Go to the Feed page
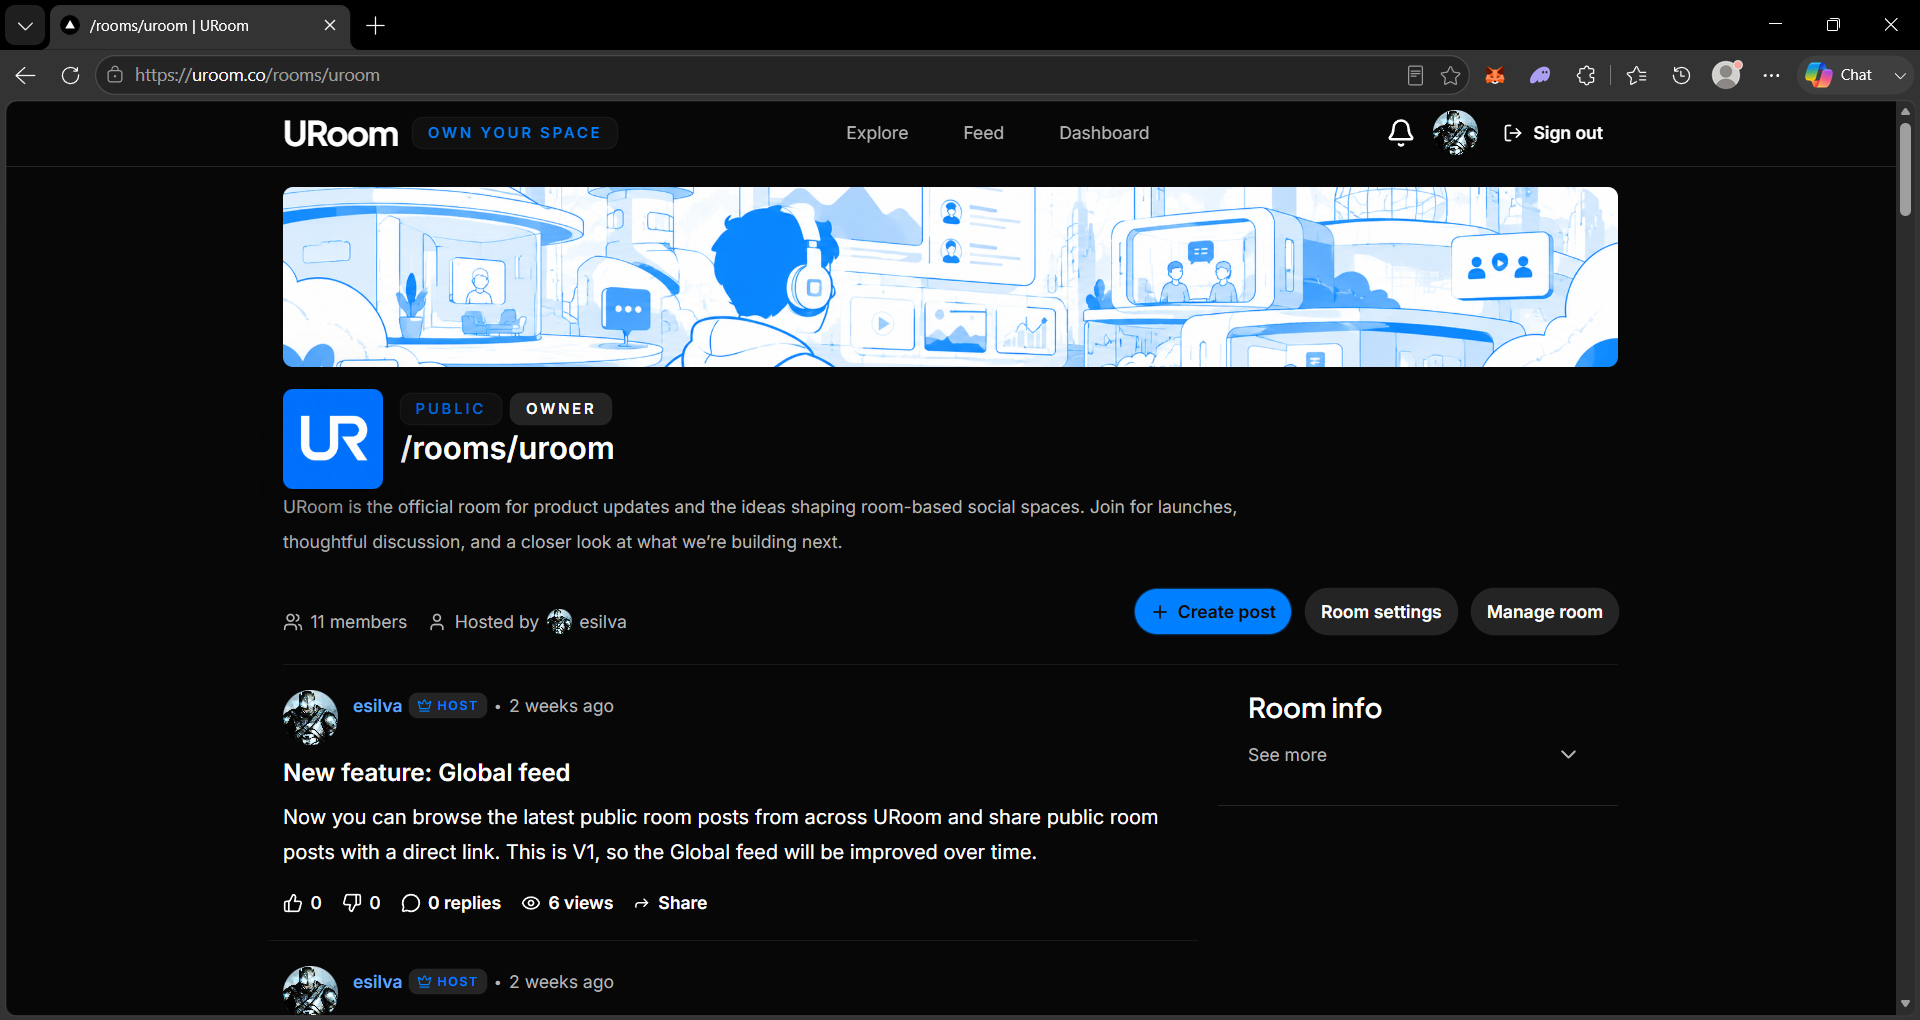This screenshot has height=1020, width=1920. point(983,133)
